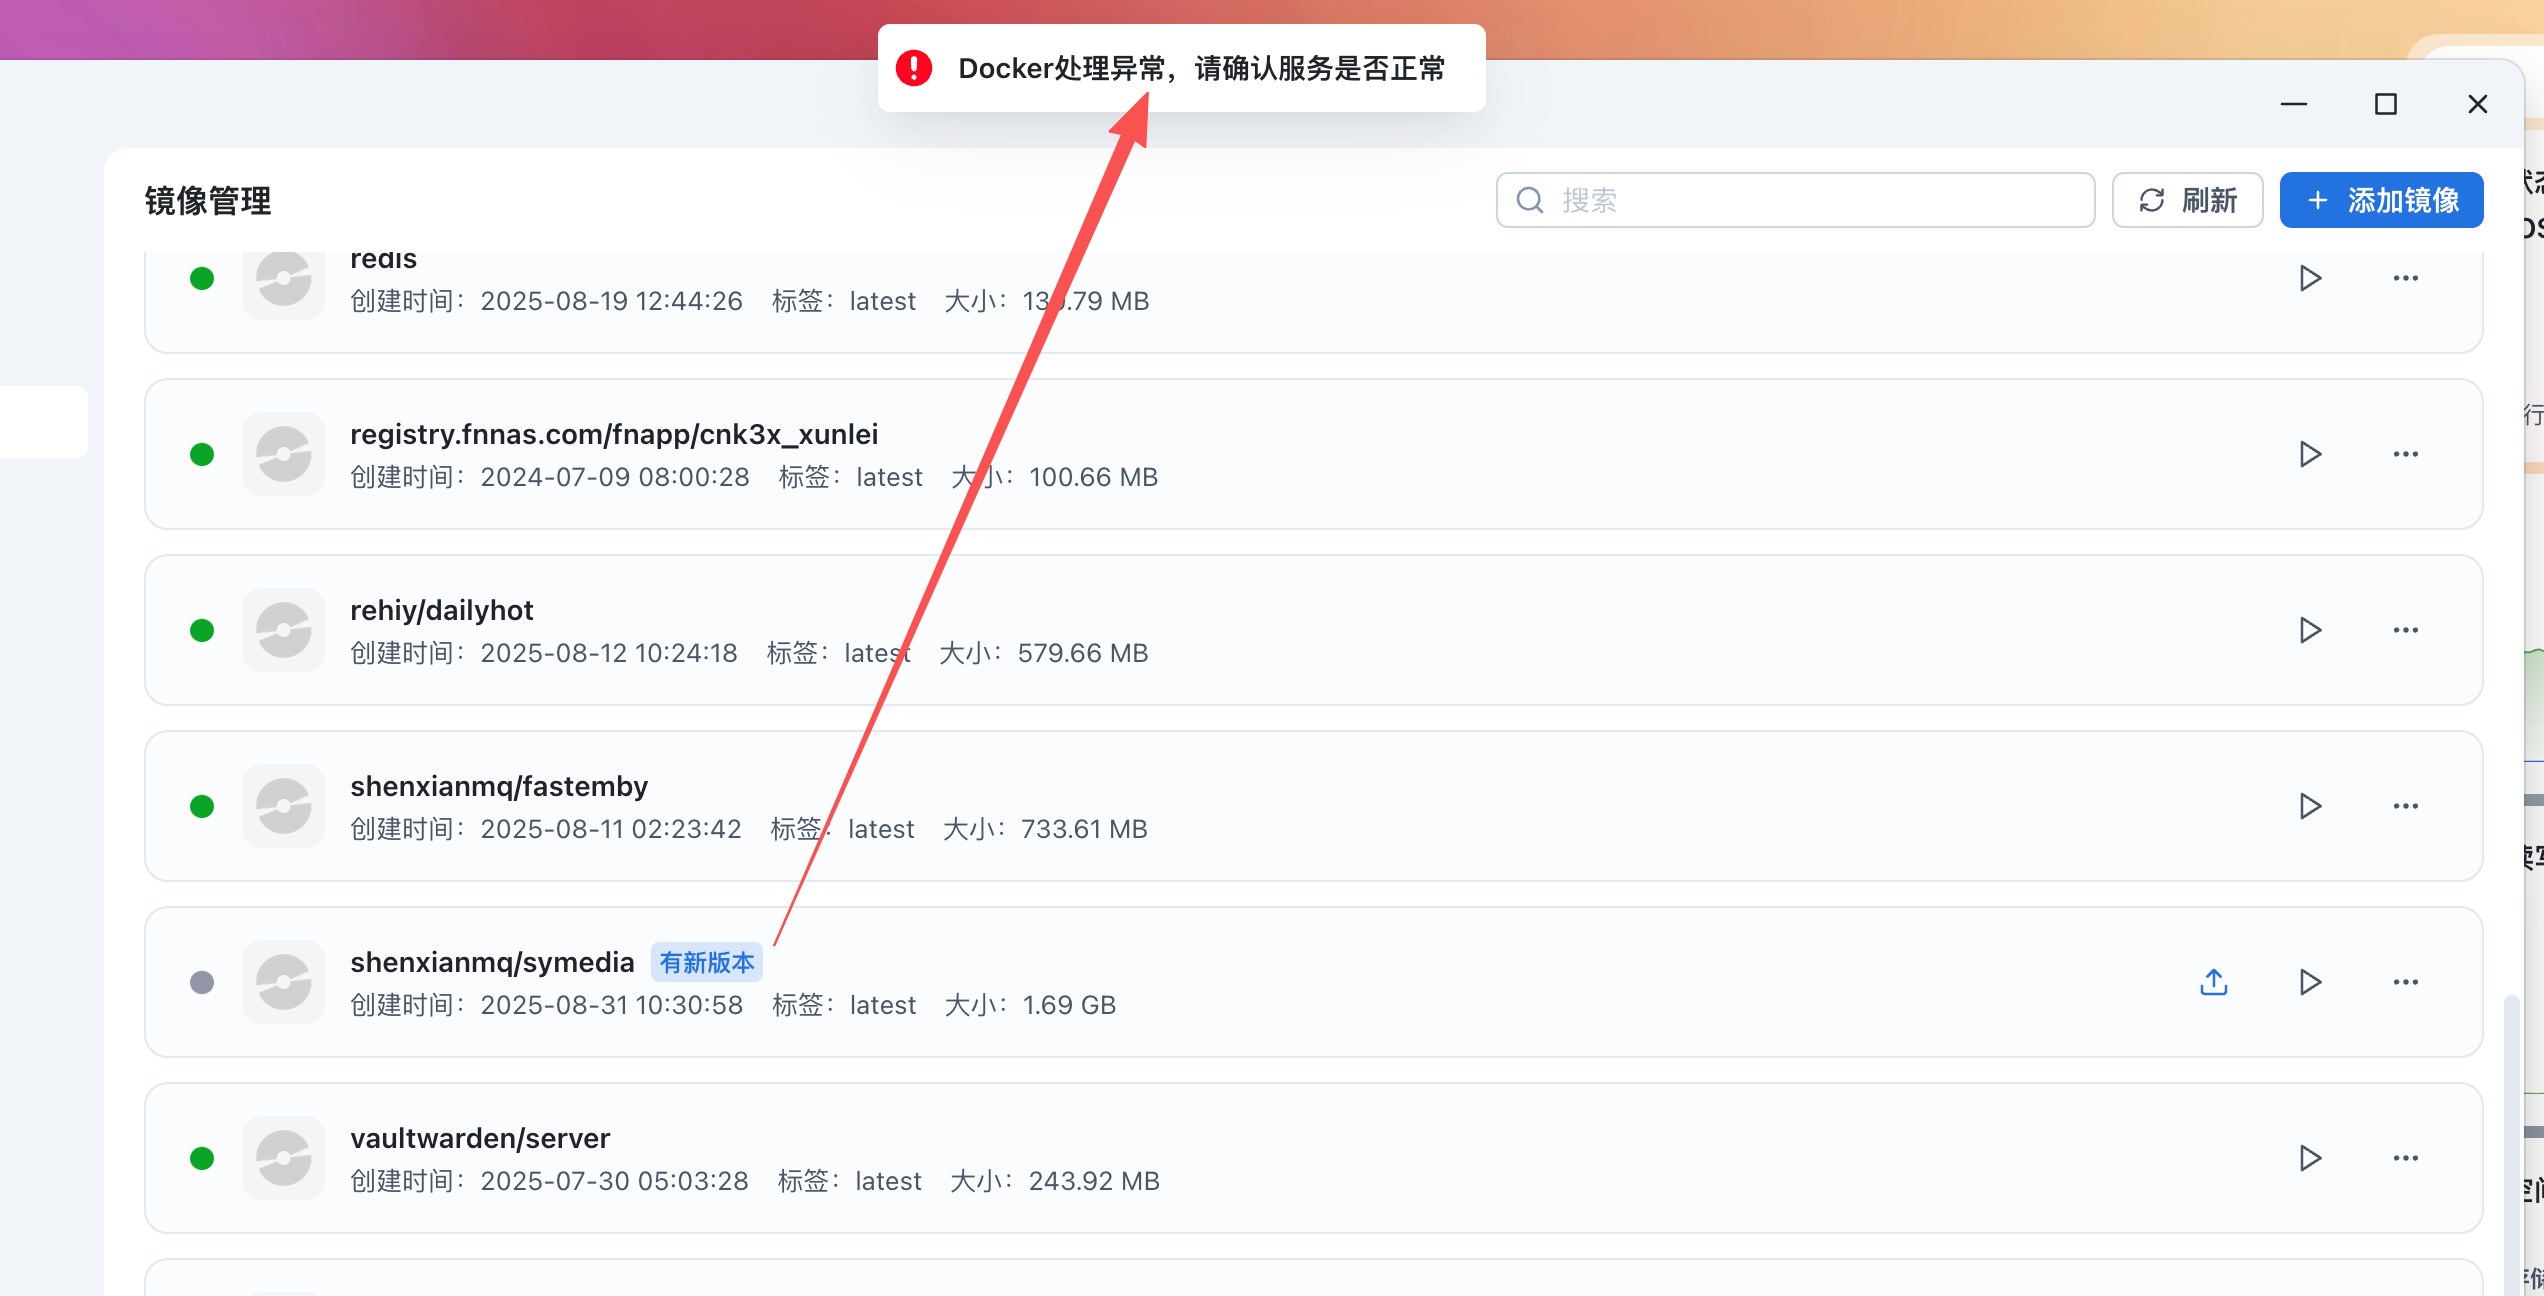Select the registry.fnnas.com/fnapp/cnk3x_xunlei image name

point(613,434)
